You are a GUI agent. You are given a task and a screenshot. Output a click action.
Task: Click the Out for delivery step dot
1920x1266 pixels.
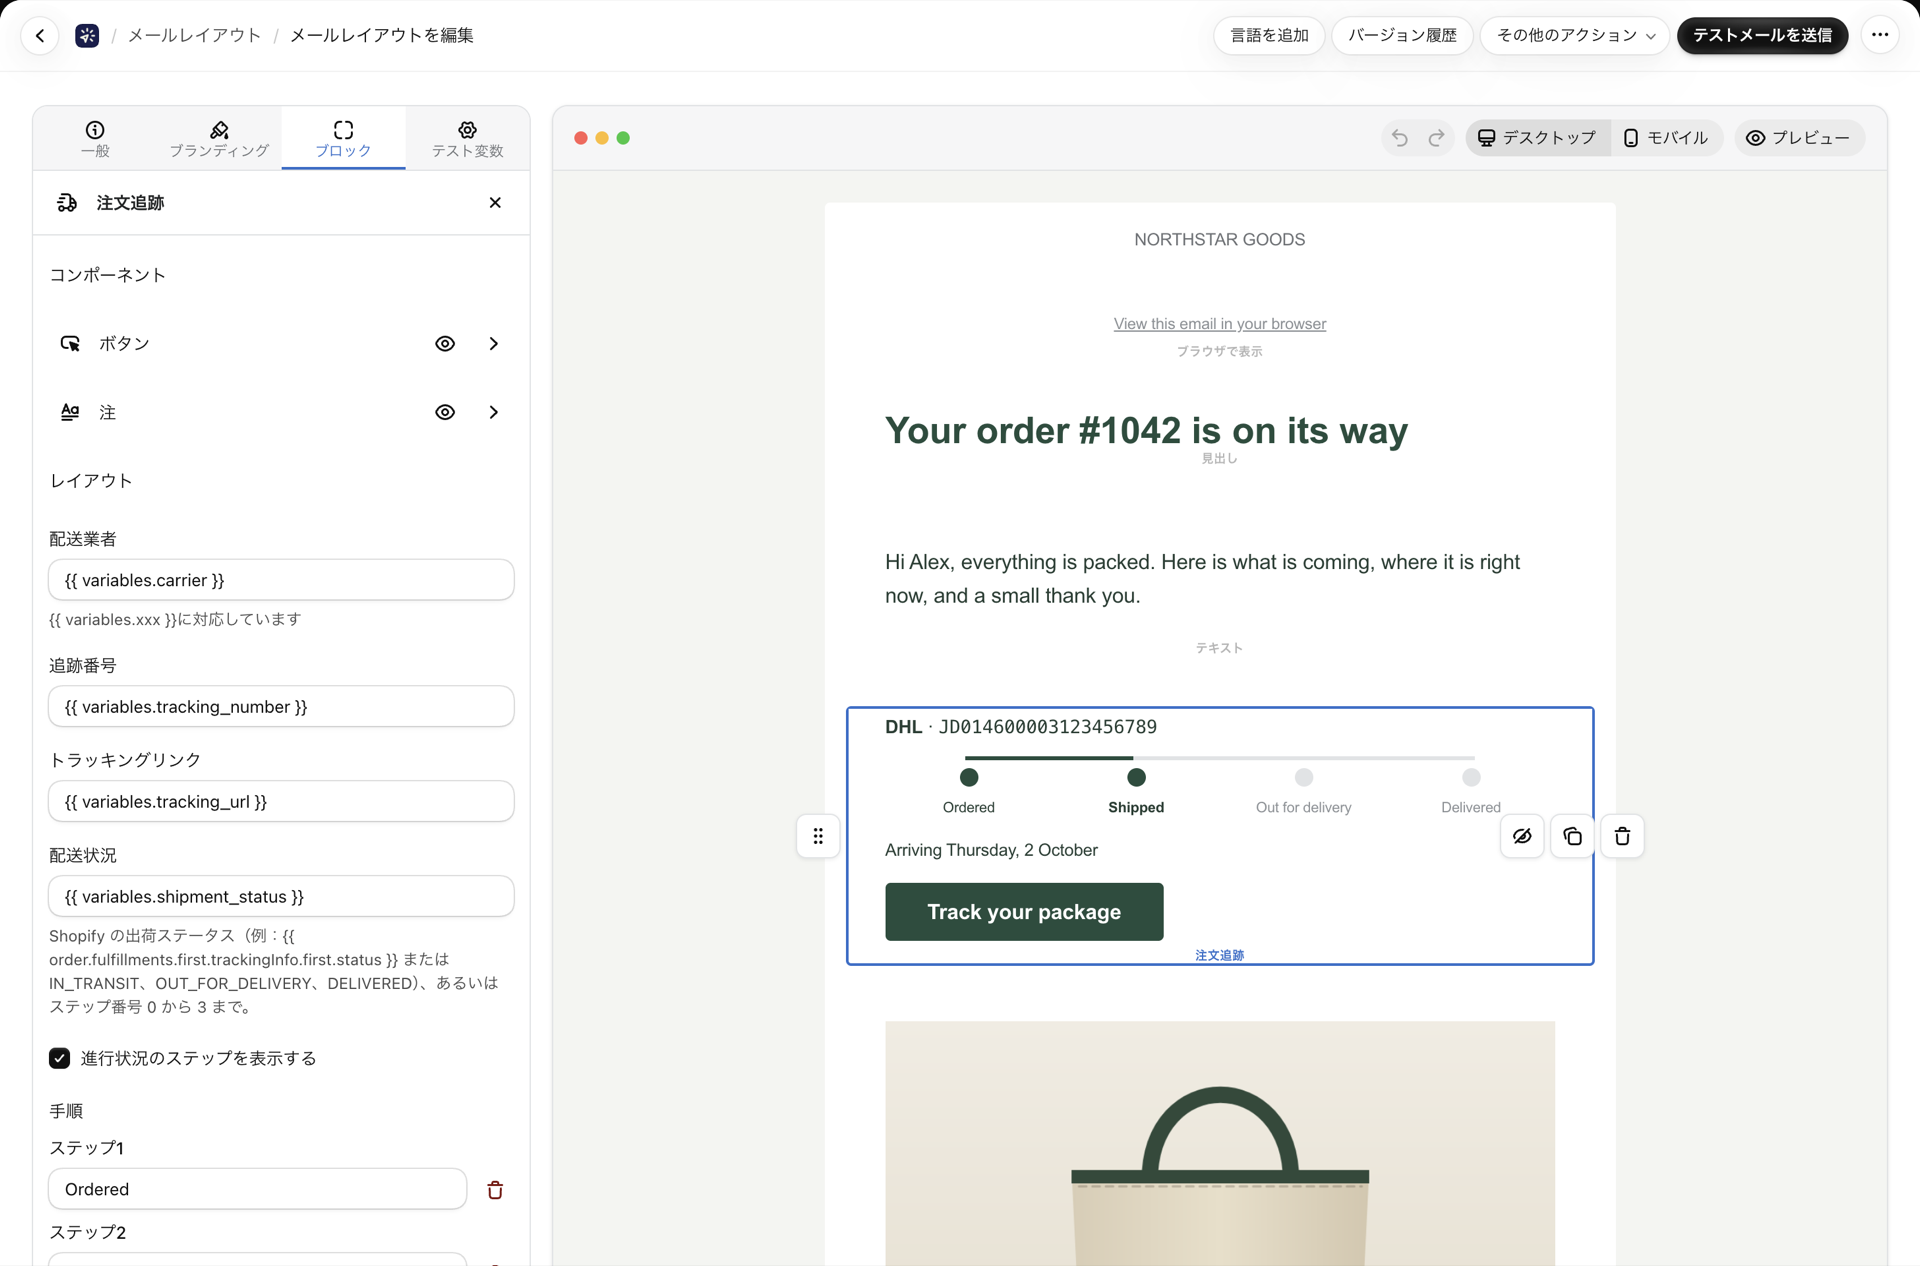(x=1304, y=777)
